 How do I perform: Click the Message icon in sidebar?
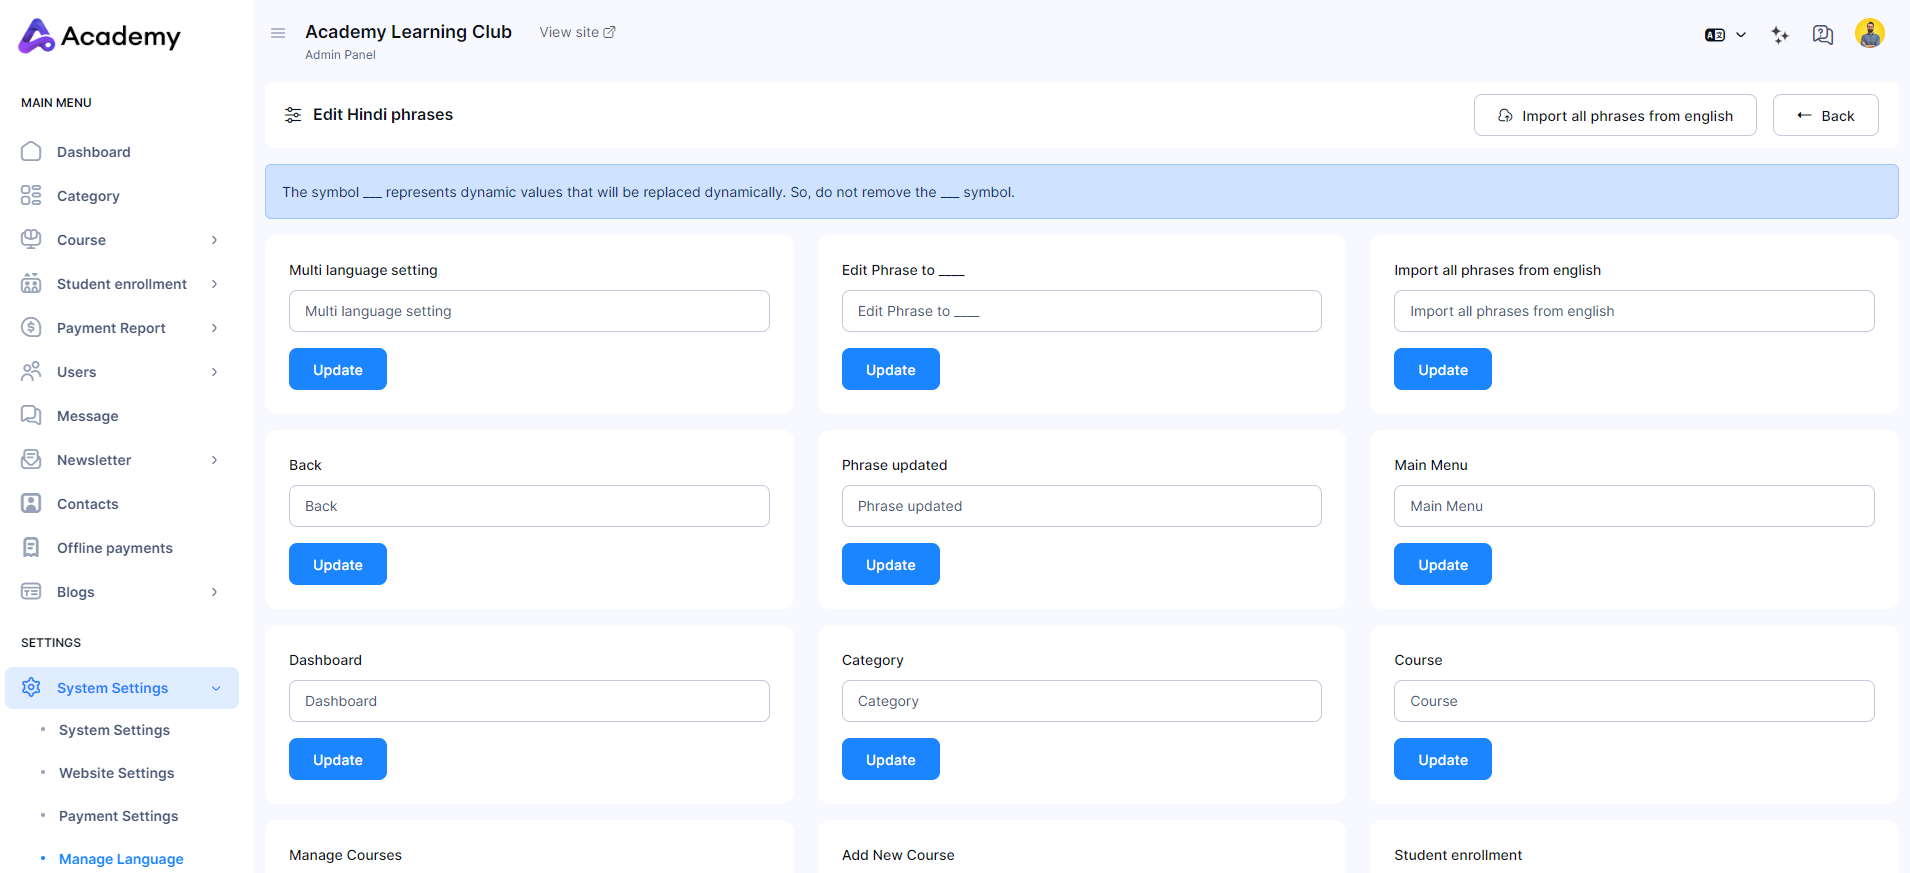tap(31, 416)
